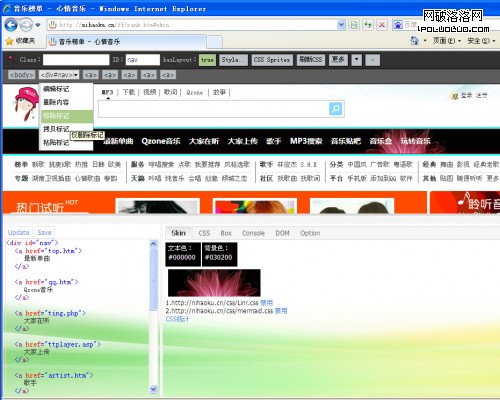This screenshot has width=500, height=400.
Task: Click the 湖南卫视插曲 link
Action: pos(51,179)
